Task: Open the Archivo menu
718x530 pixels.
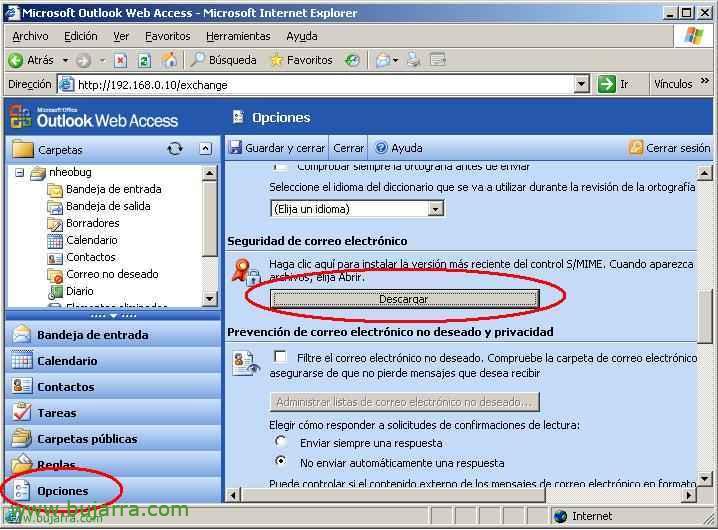Action: [x=30, y=36]
